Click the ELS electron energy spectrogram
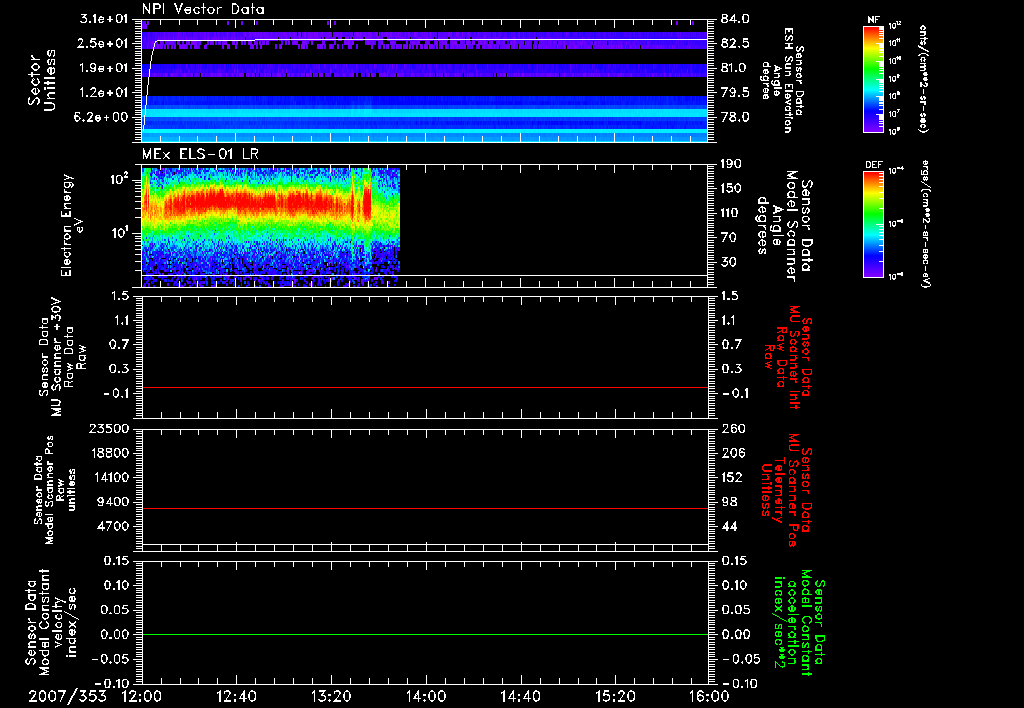This screenshot has height=708, width=1024. coord(270,227)
